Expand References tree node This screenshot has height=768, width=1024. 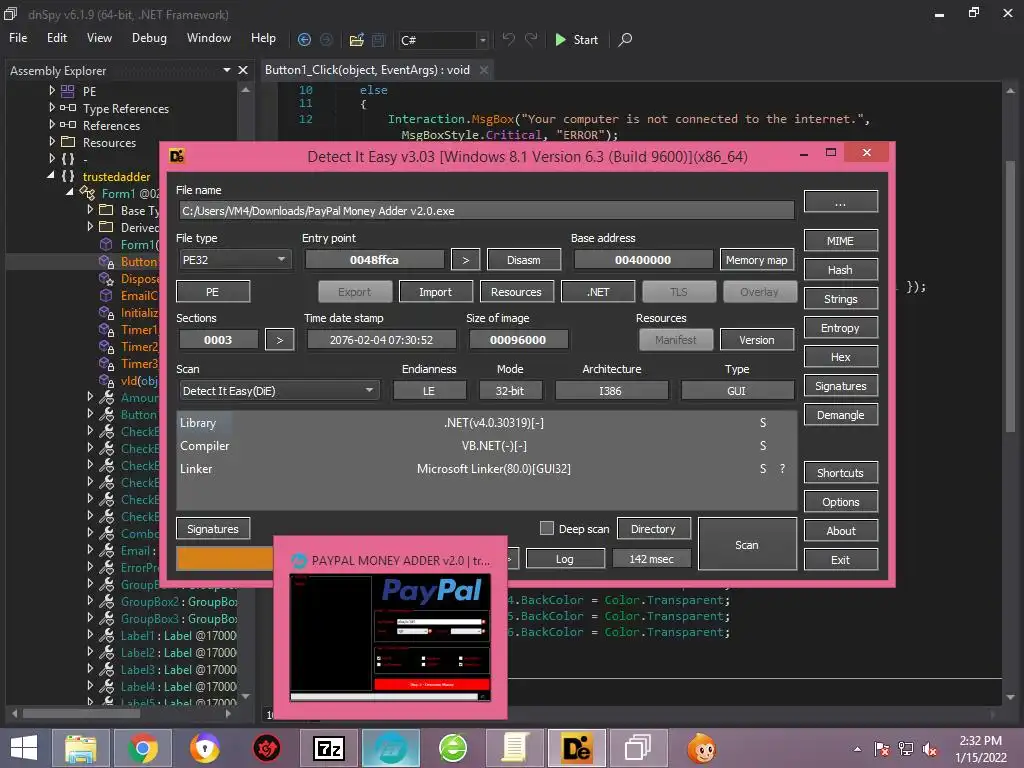point(52,125)
